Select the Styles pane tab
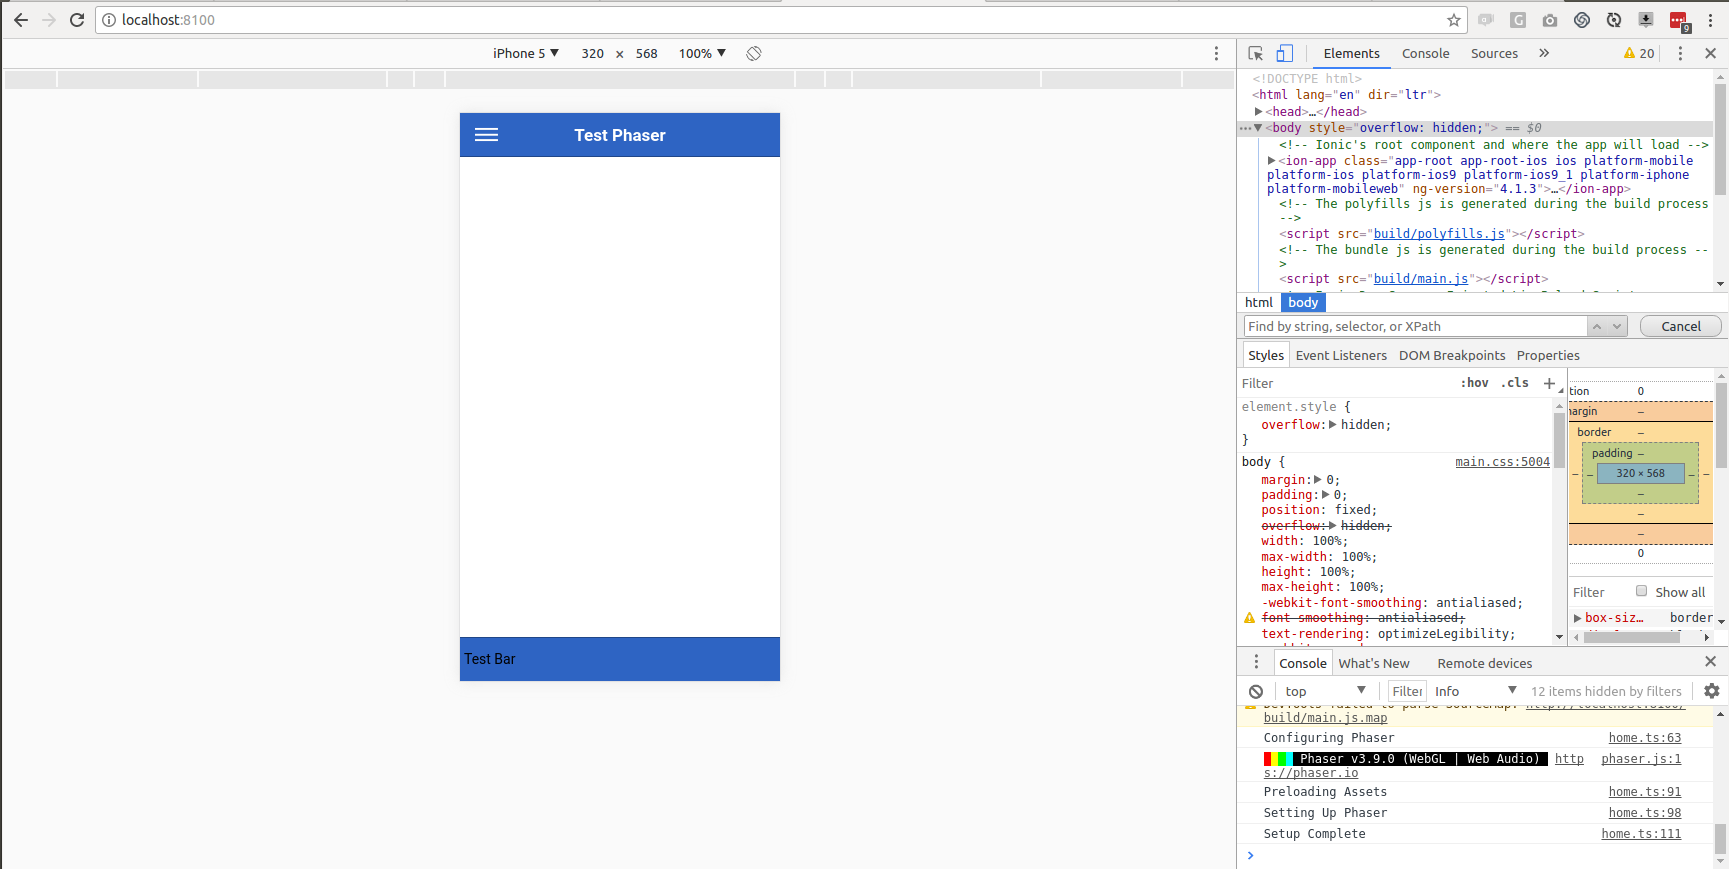 pyautogui.click(x=1266, y=355)
